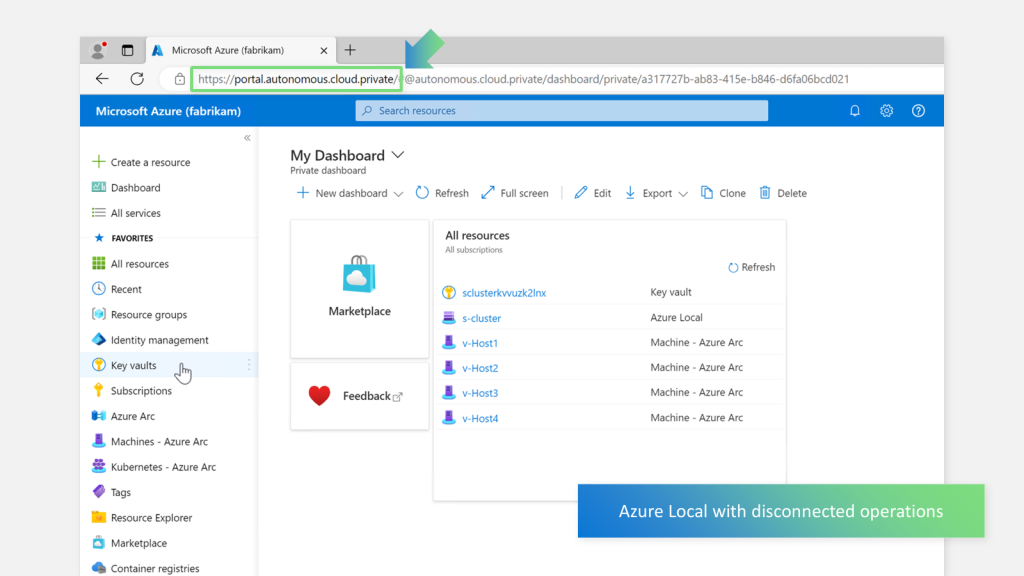Click the 'Key vault' type cell

click(671, 293)
